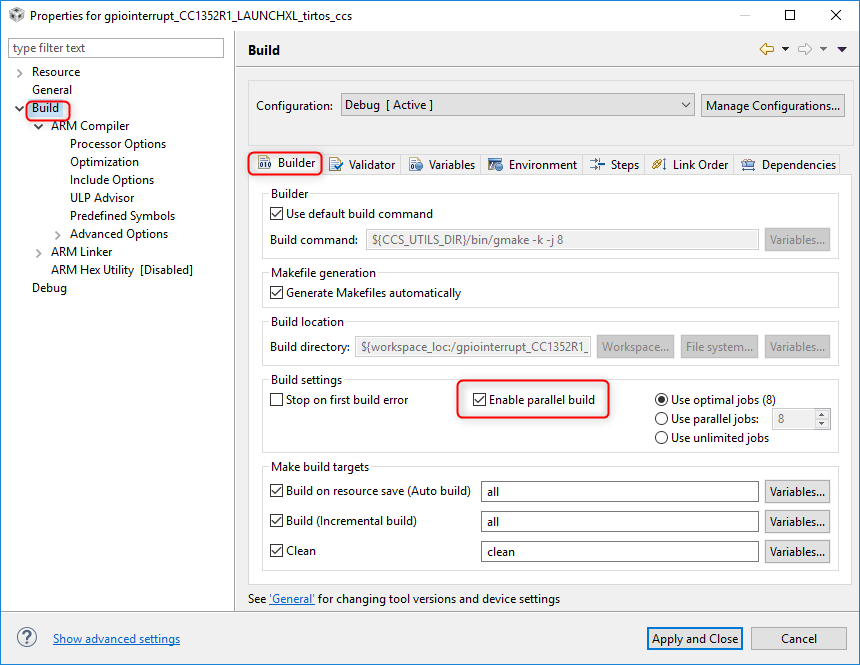The height and width of the screenshot is (665, 860).
Task: Click the Auto build target field
Action: 620,491
